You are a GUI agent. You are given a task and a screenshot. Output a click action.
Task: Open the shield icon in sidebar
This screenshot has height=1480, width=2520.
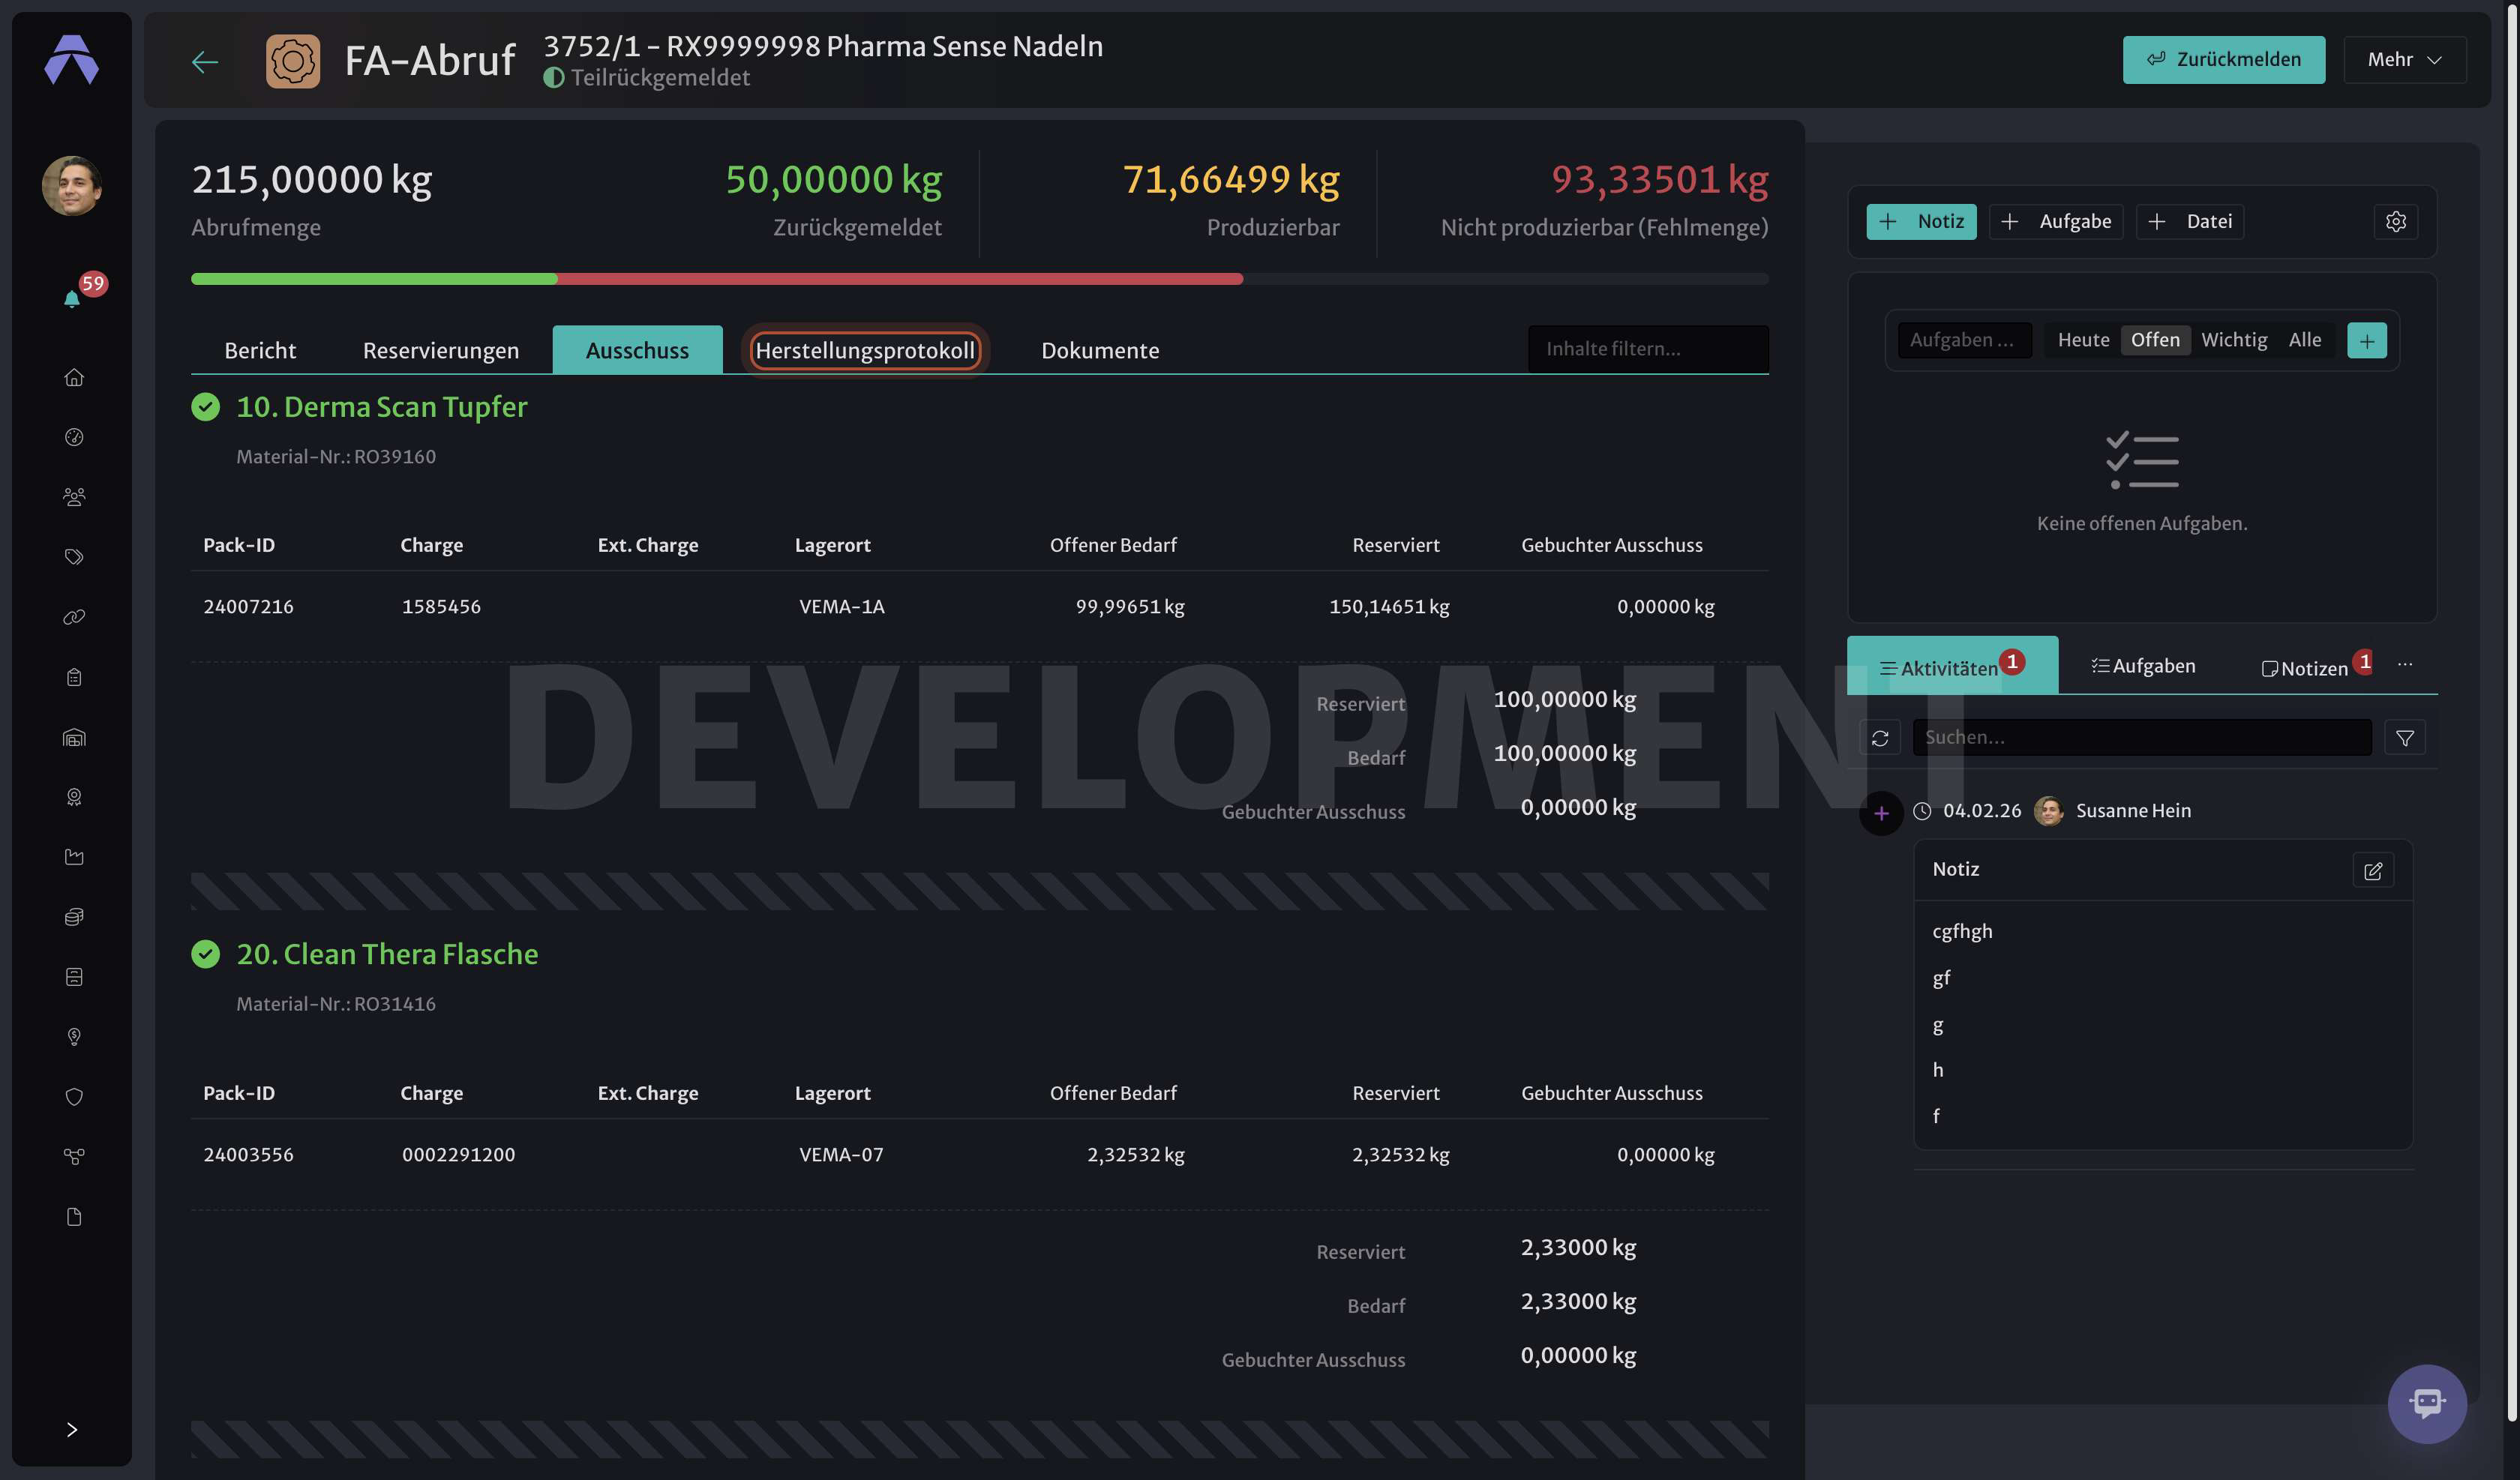pyautogui.click(x=74, y=1097)
